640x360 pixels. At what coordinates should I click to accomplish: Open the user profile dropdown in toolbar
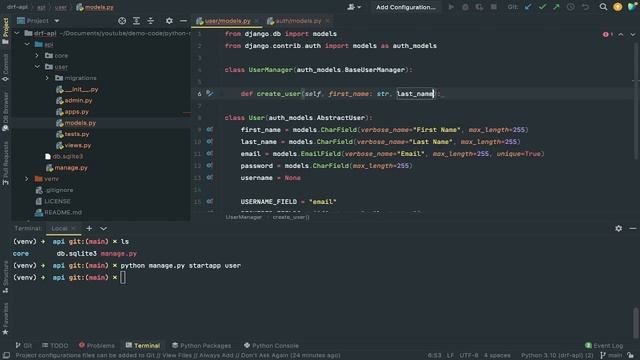pyautogui.click(x=354, y=7)
